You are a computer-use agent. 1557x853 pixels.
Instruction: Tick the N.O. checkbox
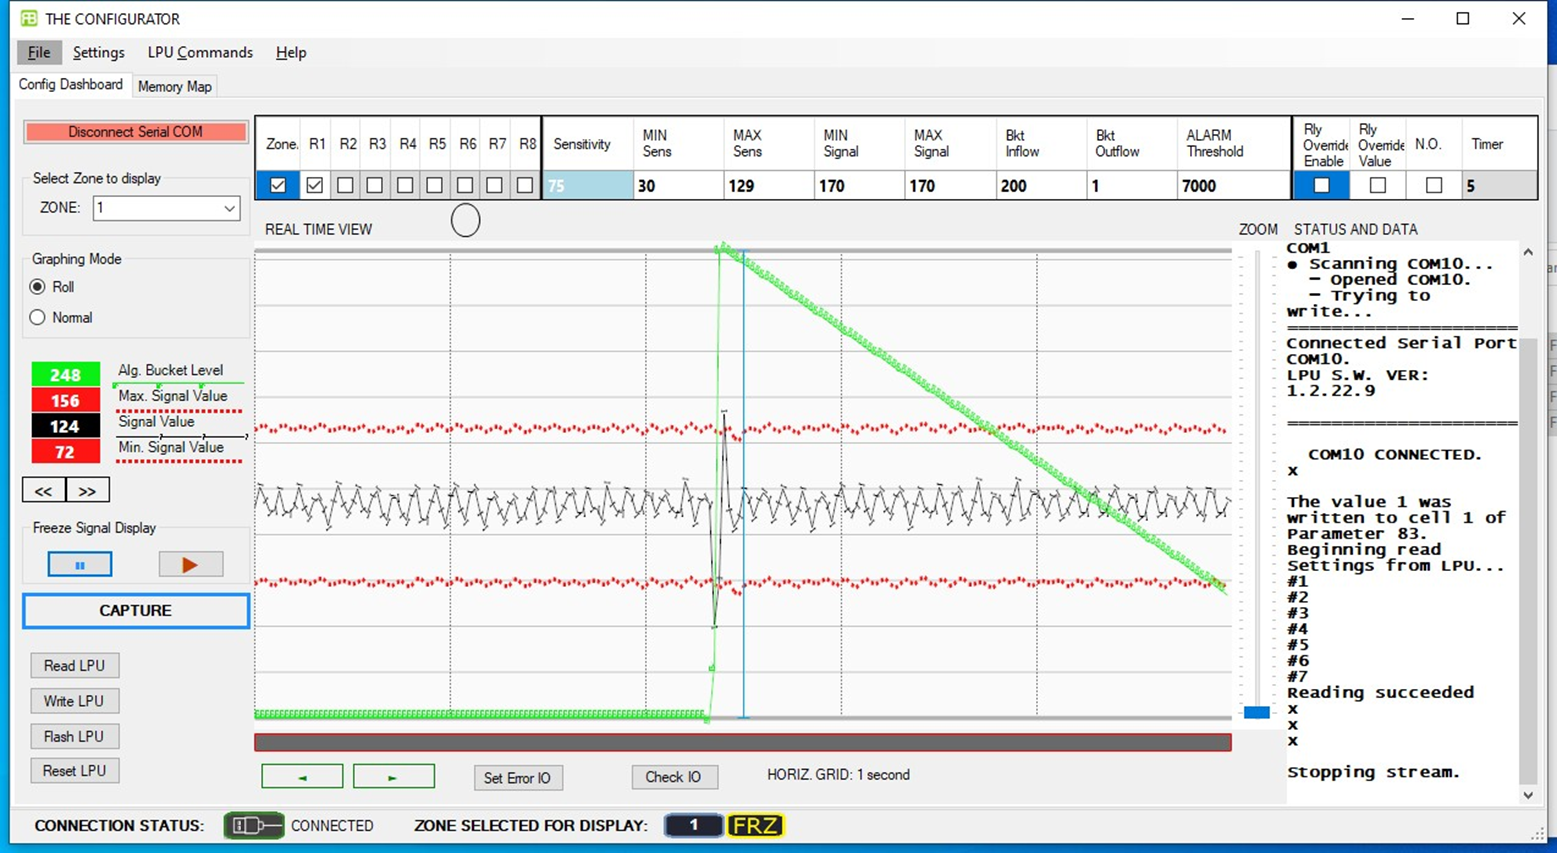pos(1434,185)
